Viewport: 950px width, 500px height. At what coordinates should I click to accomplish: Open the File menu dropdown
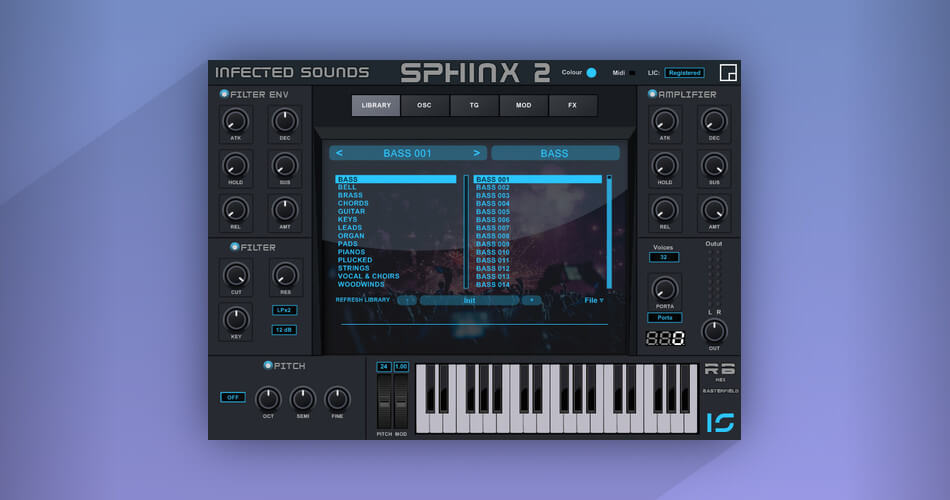(x=594, y=300)
